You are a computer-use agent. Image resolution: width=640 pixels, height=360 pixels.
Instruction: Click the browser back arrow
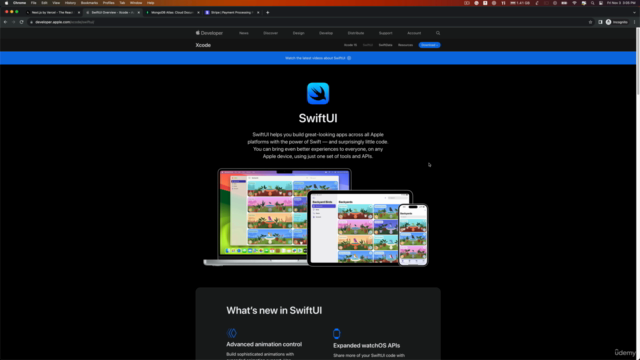point(5,22)
